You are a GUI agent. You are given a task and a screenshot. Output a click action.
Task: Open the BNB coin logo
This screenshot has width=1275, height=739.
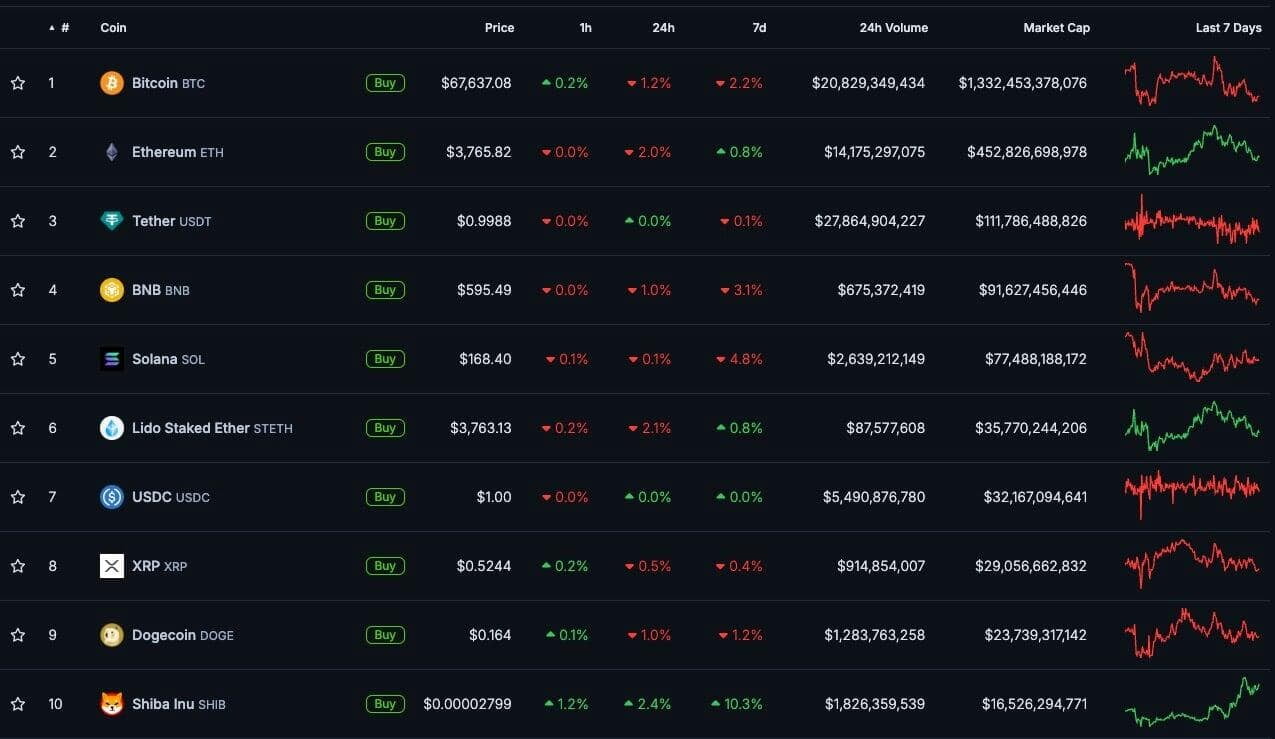[112, 290]
